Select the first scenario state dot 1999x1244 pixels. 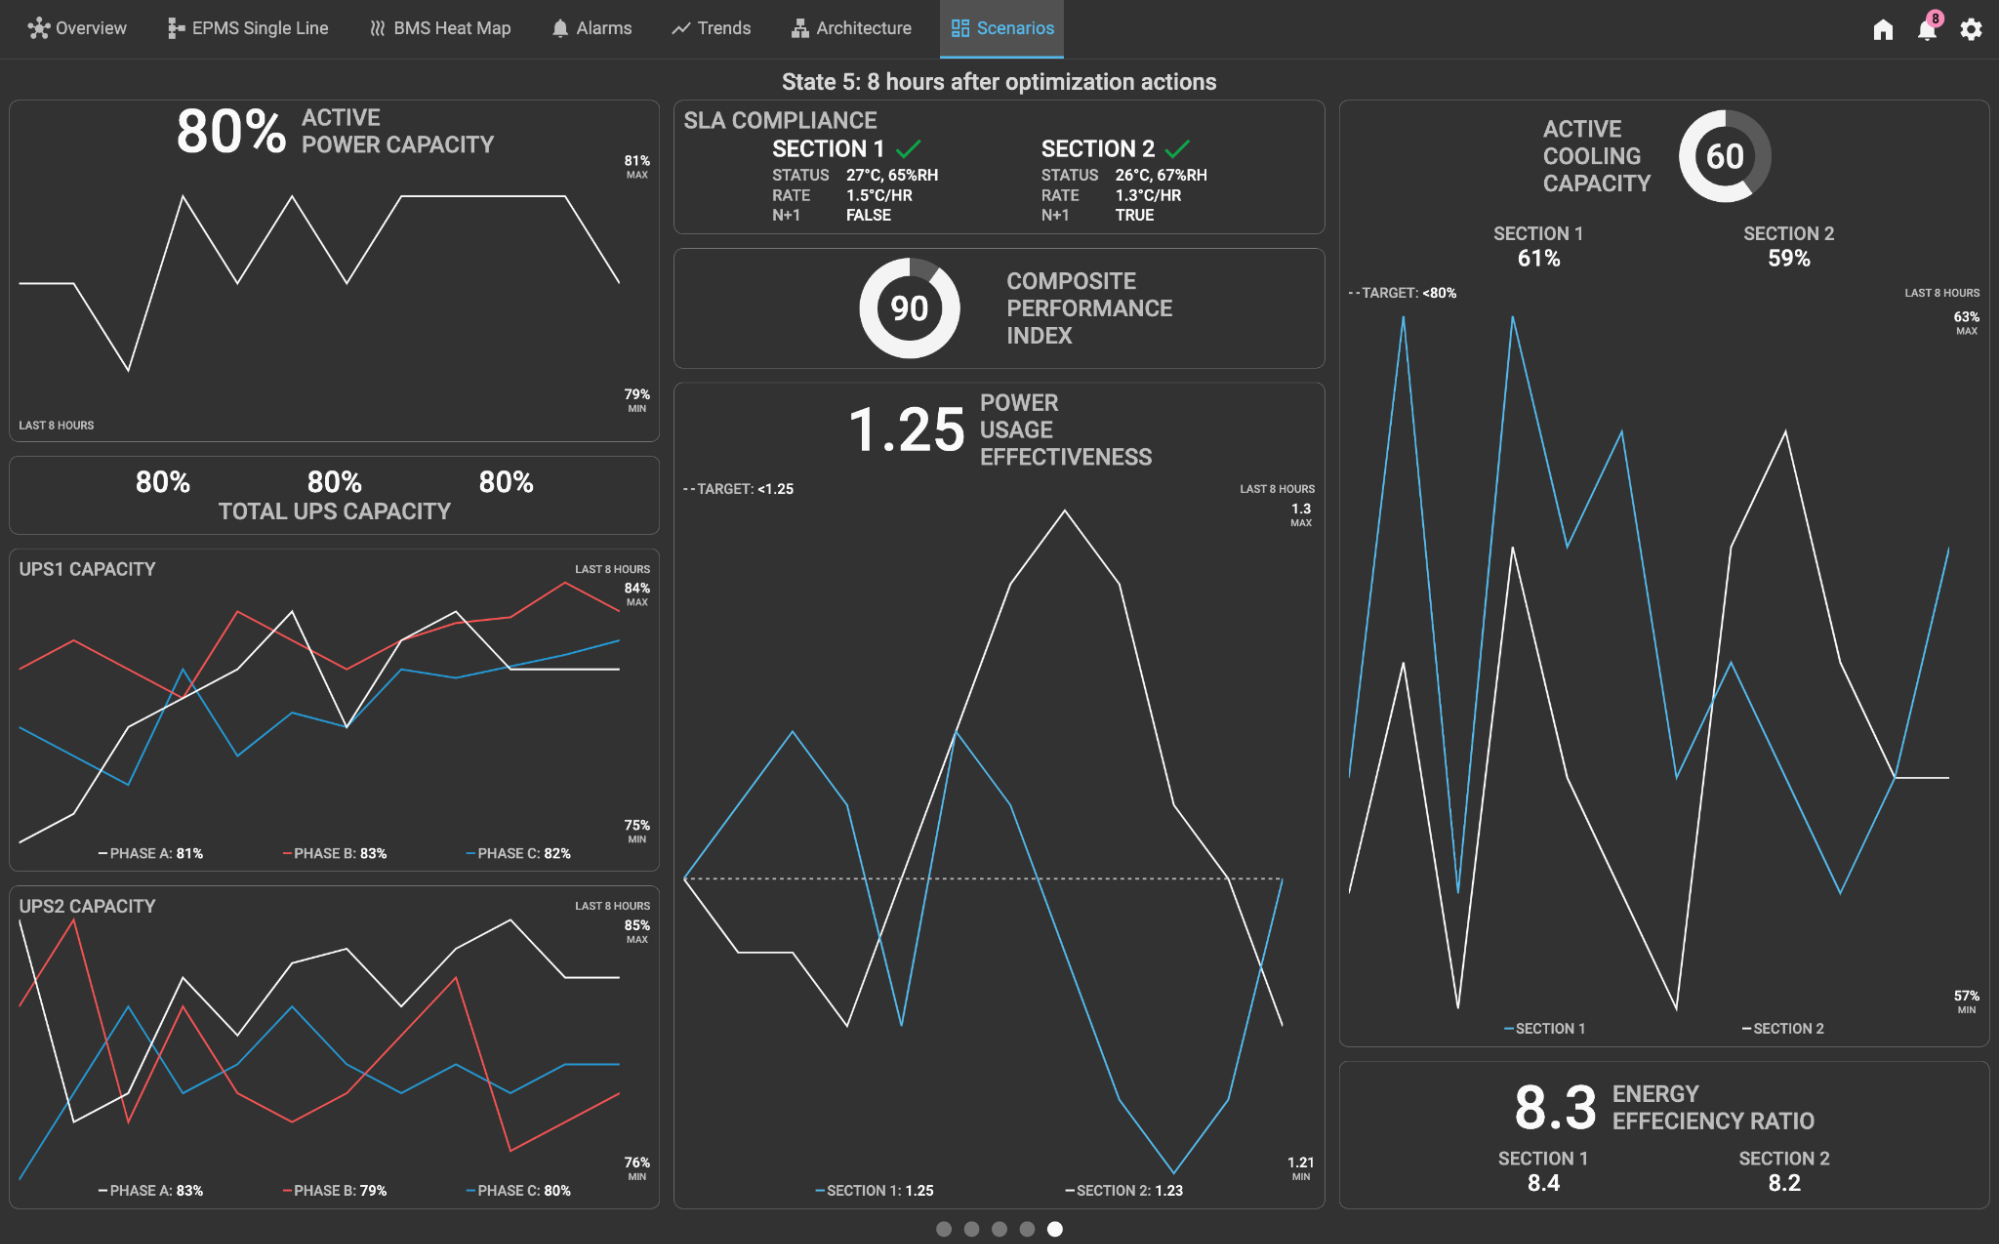click(943, 1229)
